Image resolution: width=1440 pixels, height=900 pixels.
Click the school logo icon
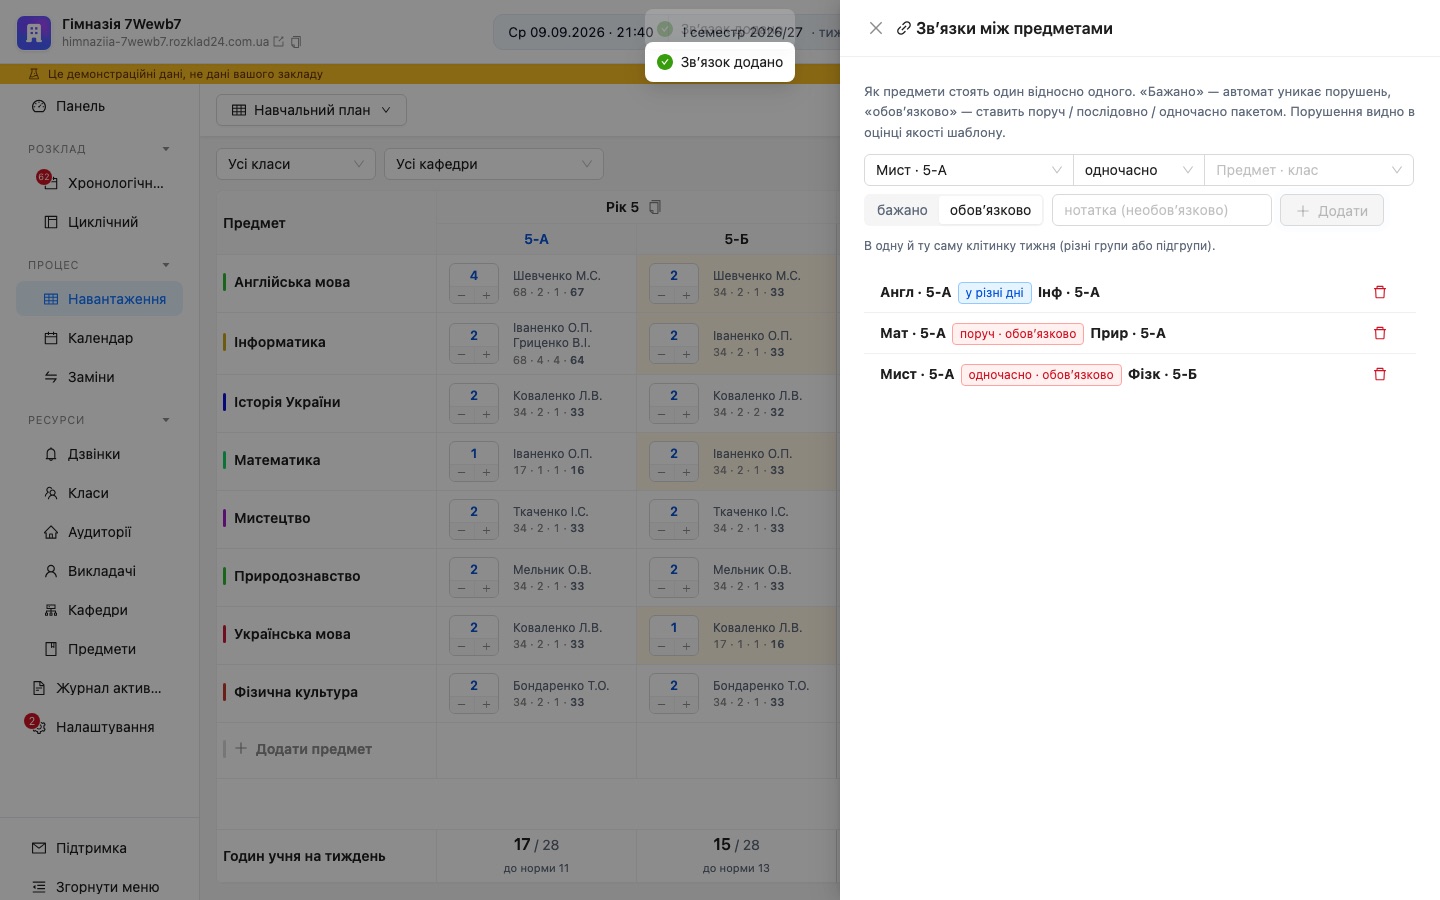(x=34, y=33)
